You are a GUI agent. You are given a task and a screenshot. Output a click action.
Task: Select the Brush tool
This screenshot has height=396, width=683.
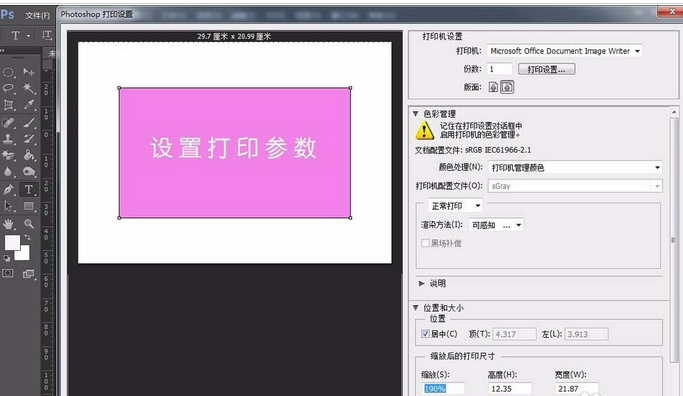pos(29,122)
